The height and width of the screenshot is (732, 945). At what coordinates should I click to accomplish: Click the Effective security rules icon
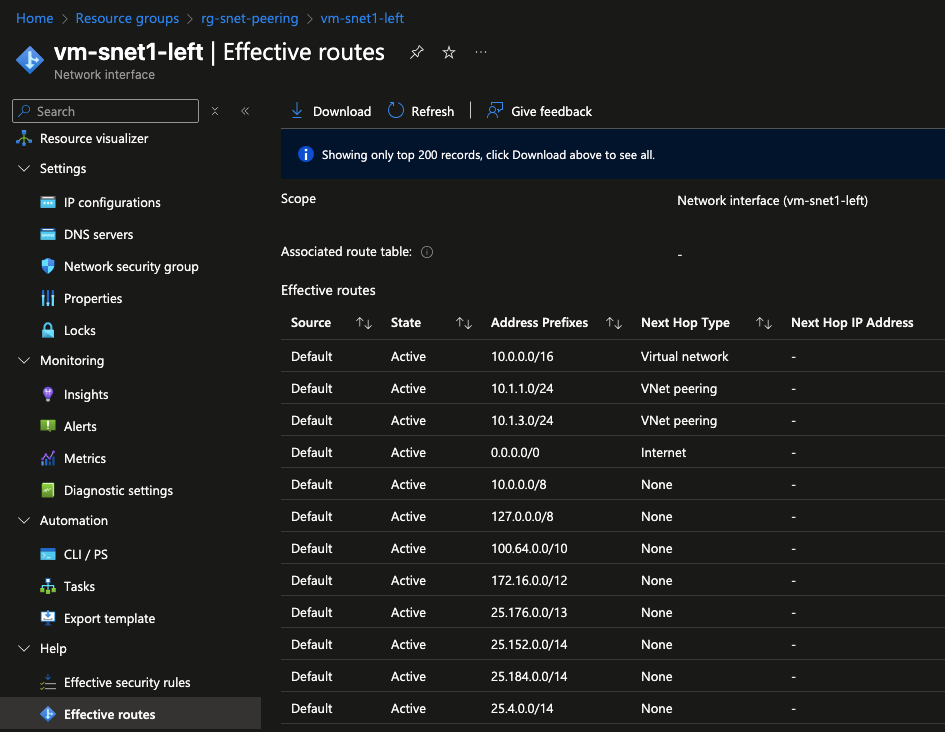[x=48, y=682]
